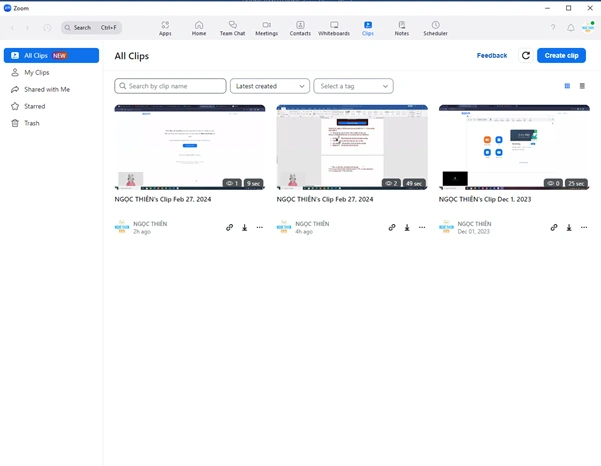
Task: Open the Latest created sort dropdown
Action: [x=270, y=86]
